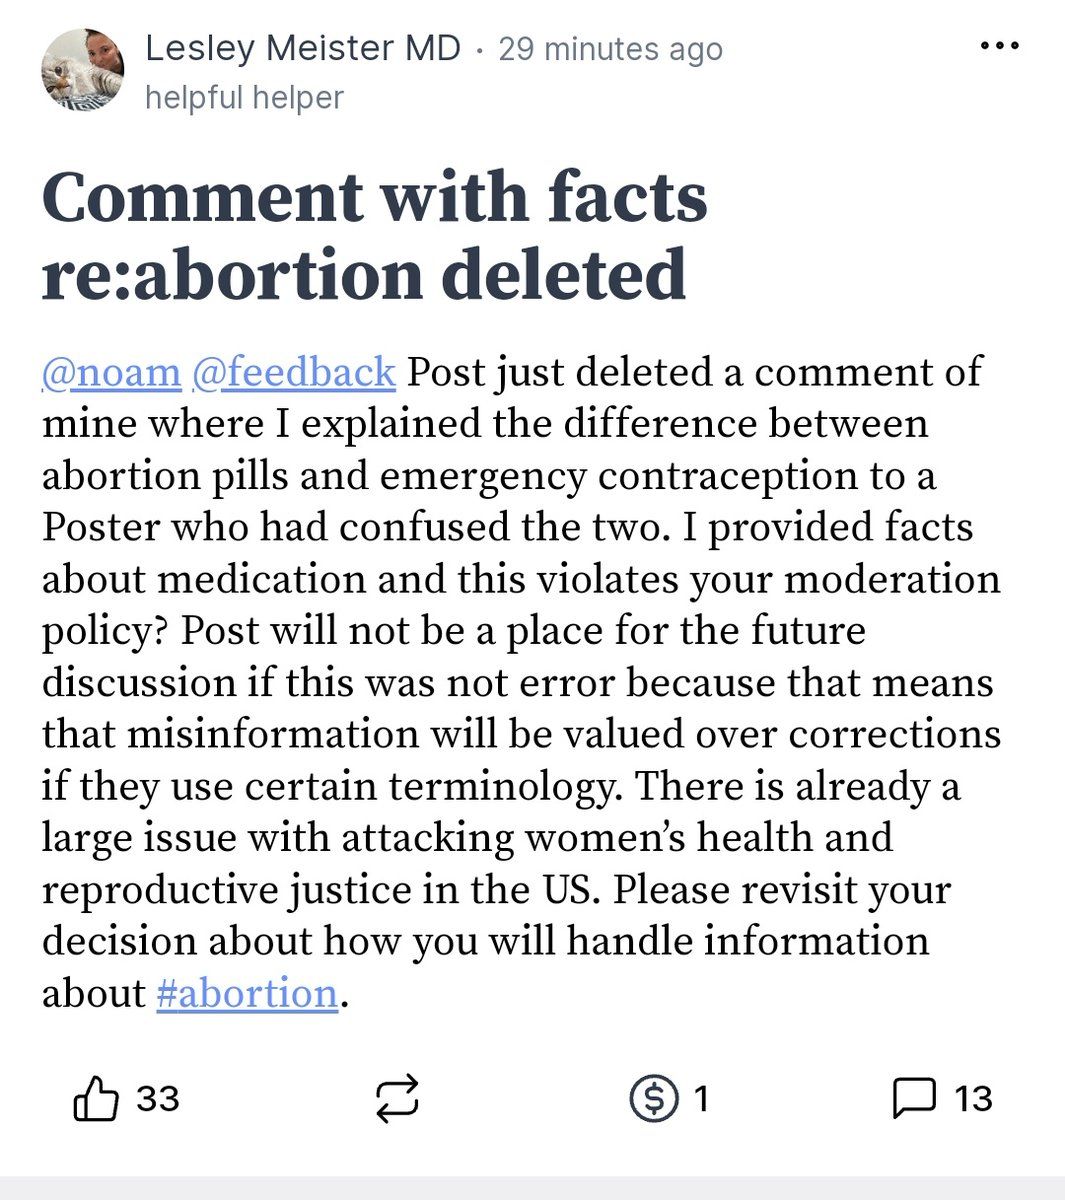
Task: Follow the #abortion hashtag link
Action: point(247,993)
